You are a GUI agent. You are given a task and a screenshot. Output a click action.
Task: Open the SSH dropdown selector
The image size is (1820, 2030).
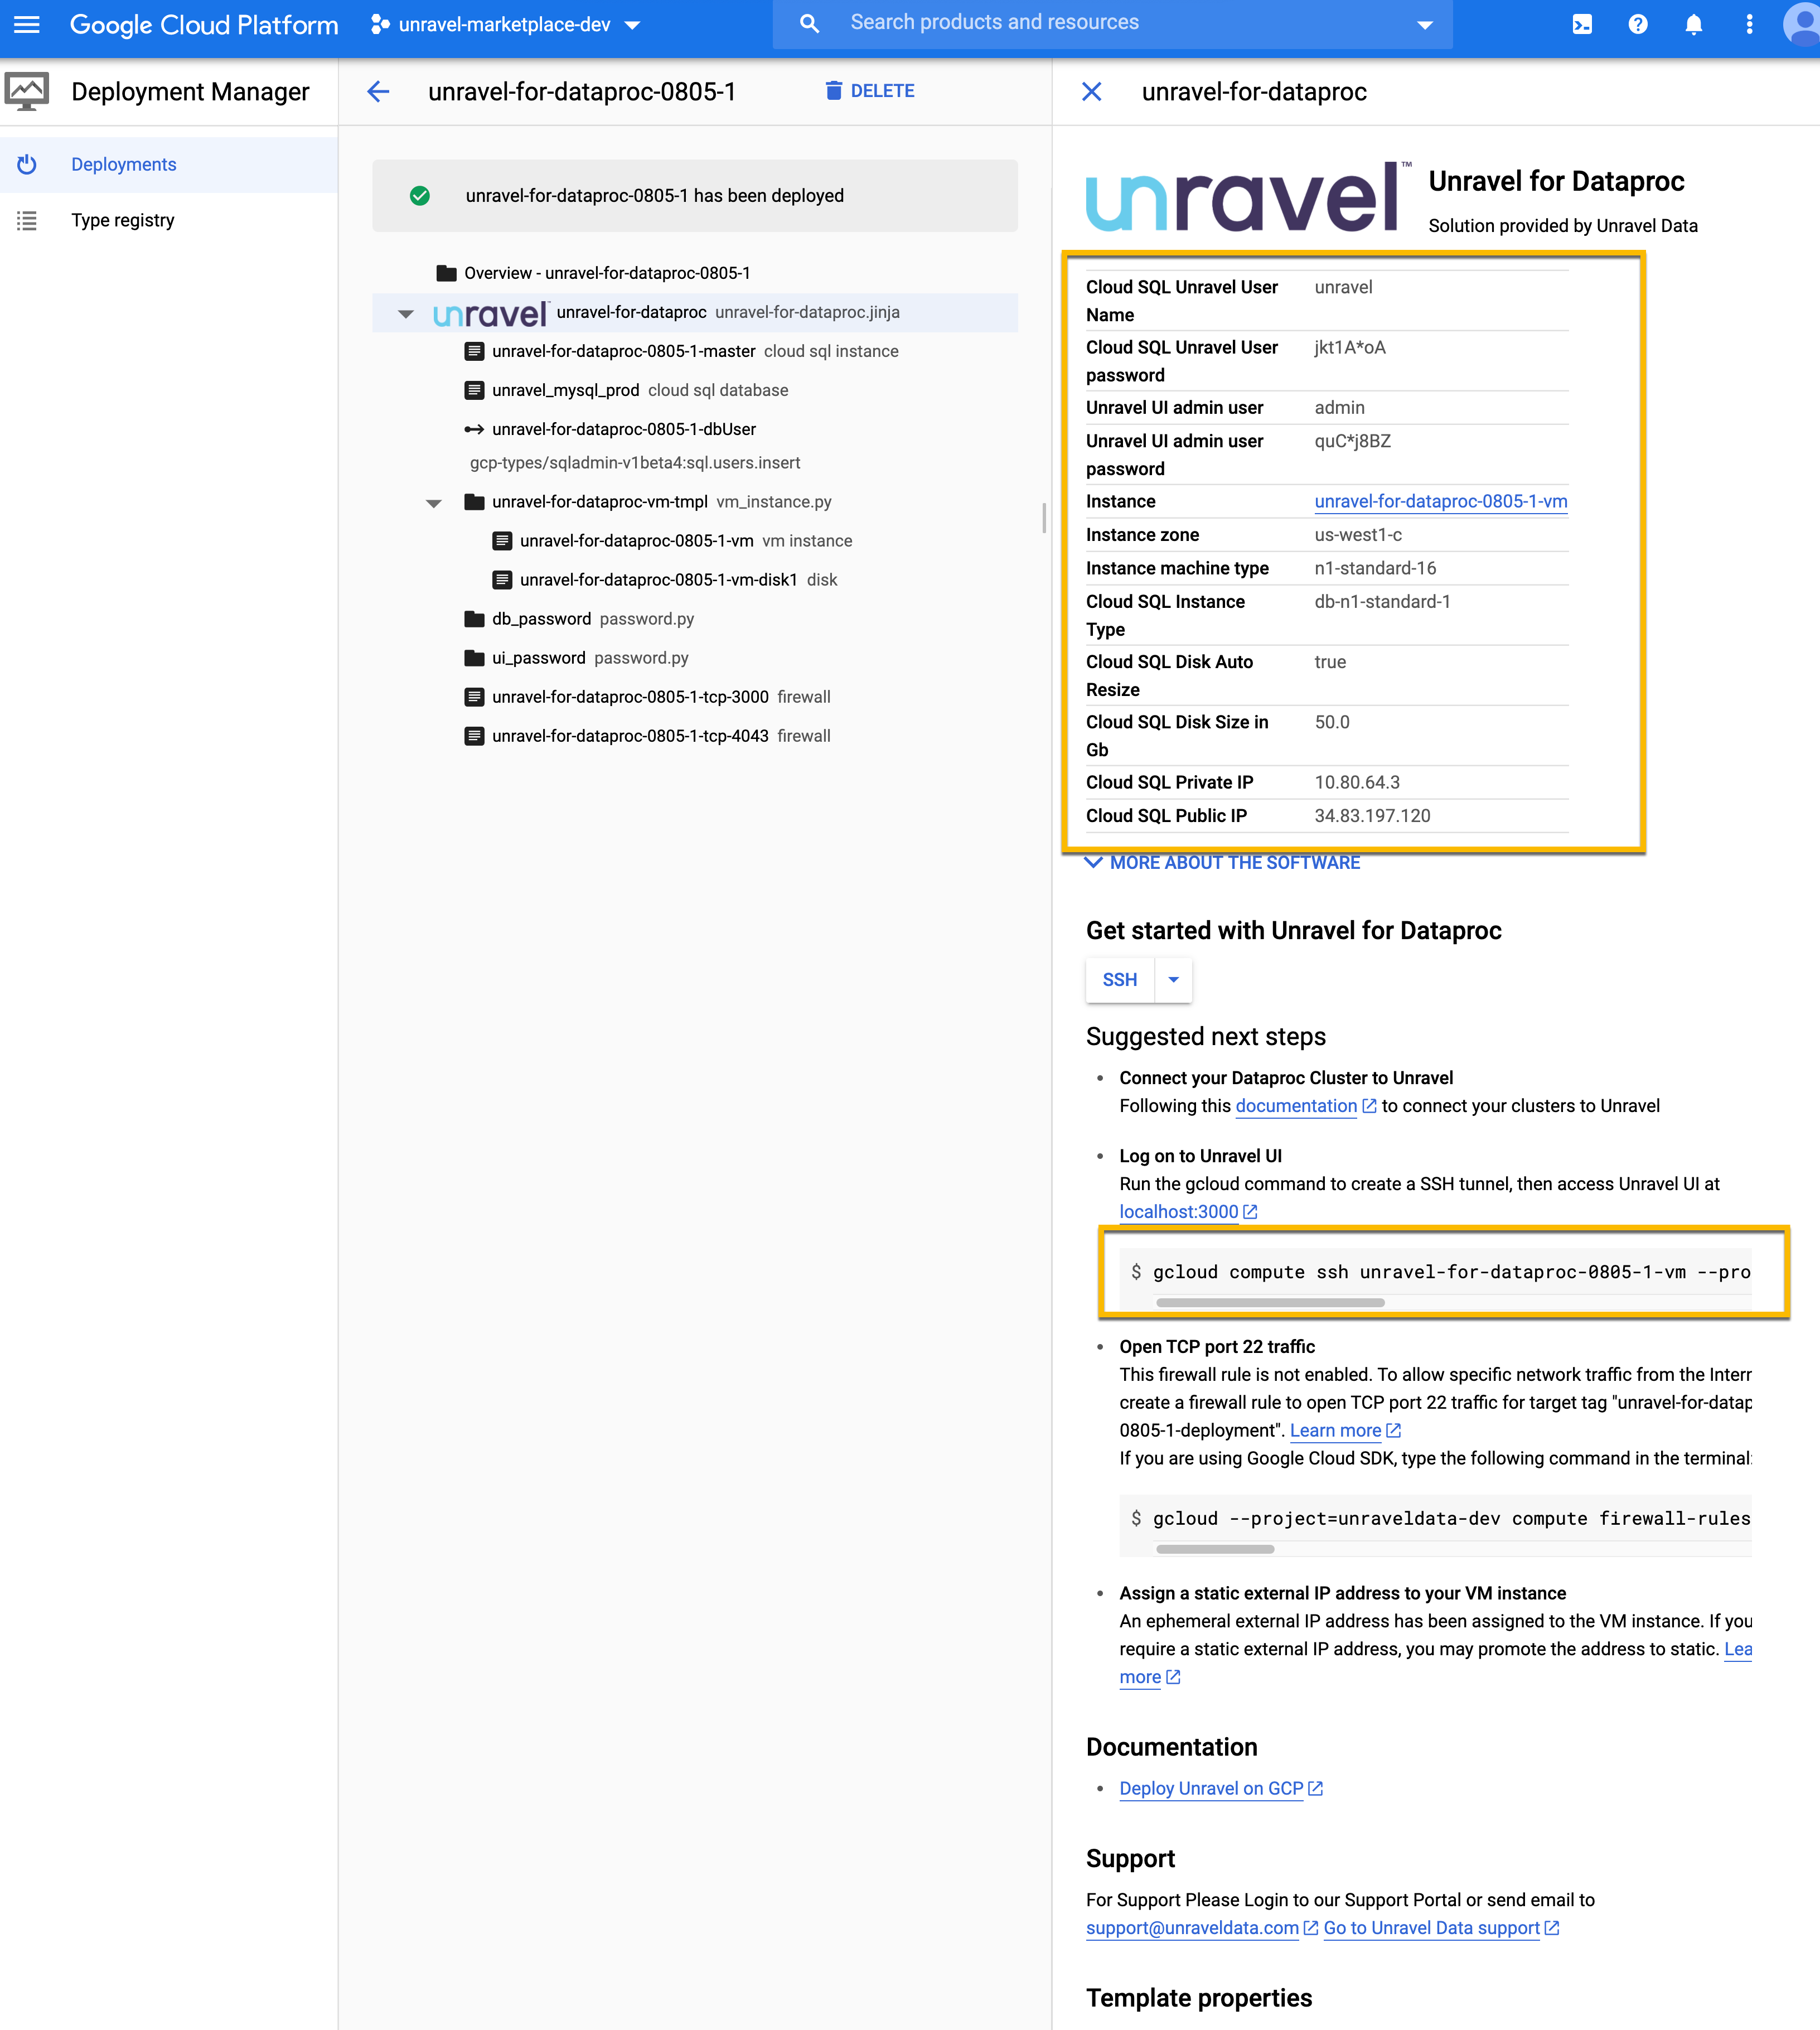pos(1172,979)
